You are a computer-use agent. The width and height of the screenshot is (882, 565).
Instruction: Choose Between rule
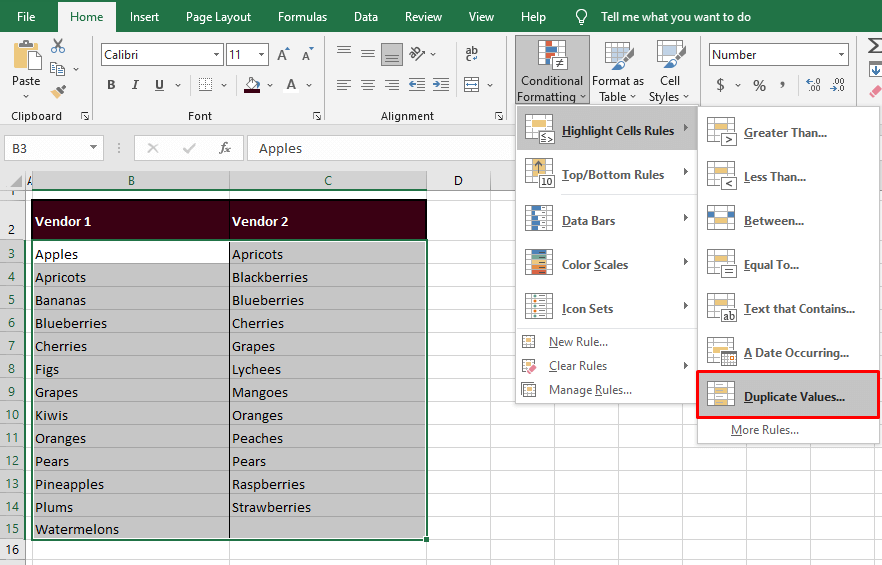coord(788,221)
